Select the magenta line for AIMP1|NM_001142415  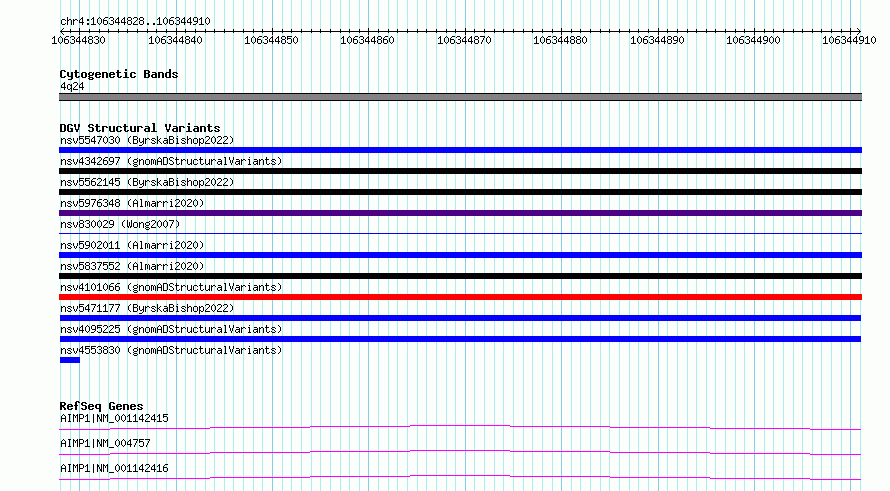click(x=460, y=427)
